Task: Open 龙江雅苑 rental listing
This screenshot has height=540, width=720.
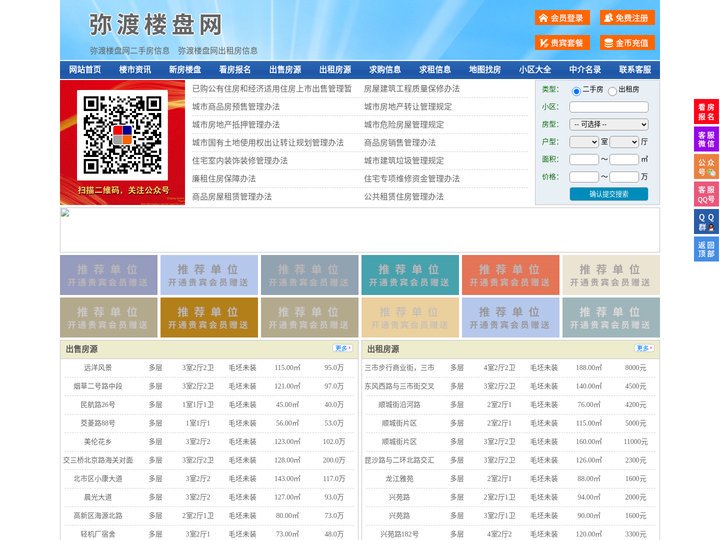Action: (x=399, y=478)
